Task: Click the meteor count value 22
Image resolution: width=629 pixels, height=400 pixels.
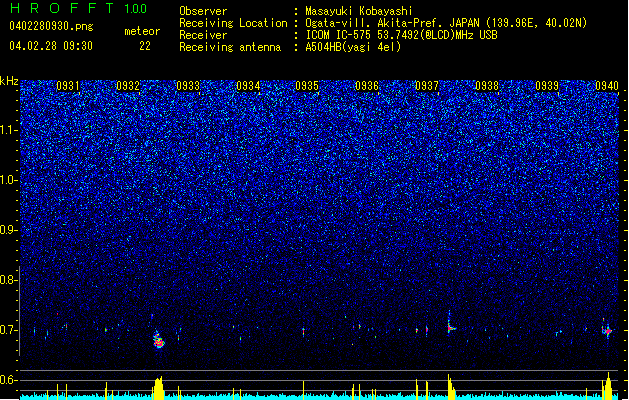Action: [145, 46]
